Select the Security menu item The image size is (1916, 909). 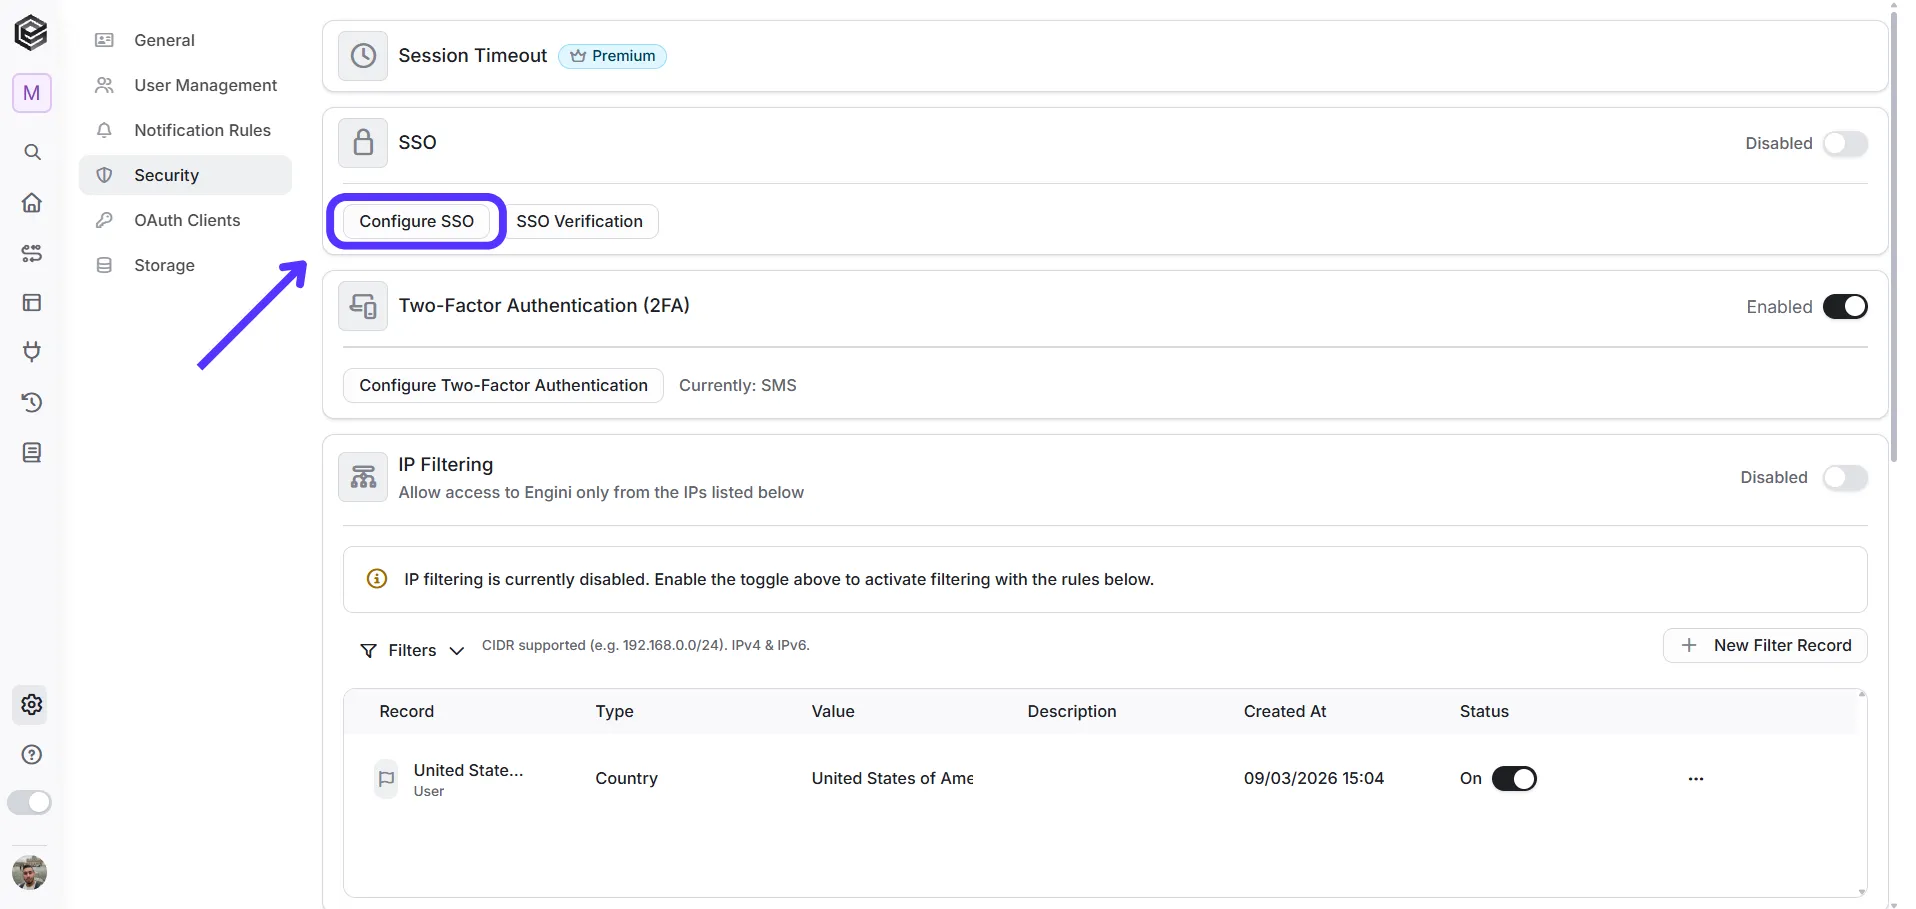[x=185, y=175]
